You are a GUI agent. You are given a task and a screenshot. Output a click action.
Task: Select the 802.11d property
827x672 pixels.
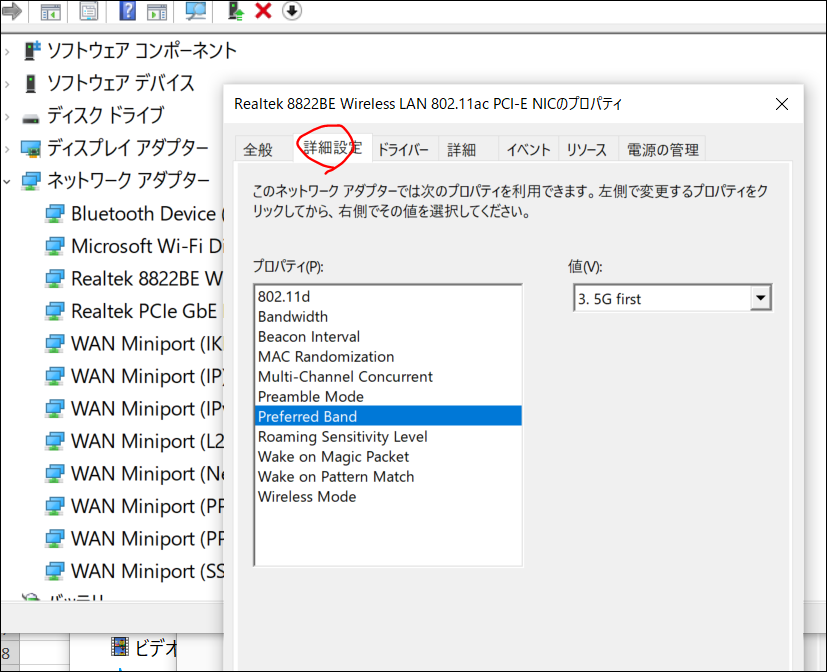tap(388, 296)
